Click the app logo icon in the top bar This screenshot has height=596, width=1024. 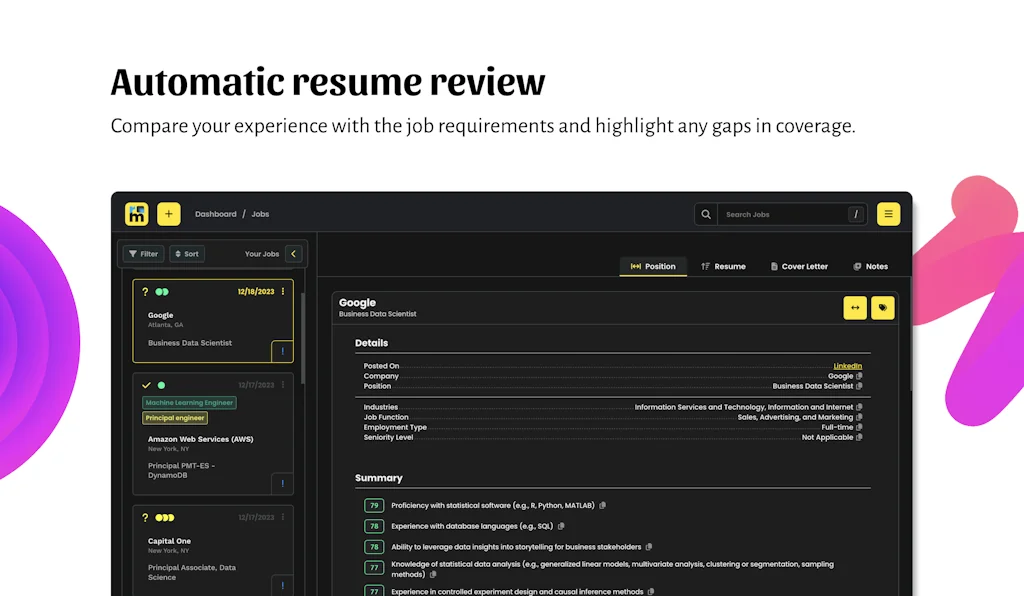(x=137, y=213)
